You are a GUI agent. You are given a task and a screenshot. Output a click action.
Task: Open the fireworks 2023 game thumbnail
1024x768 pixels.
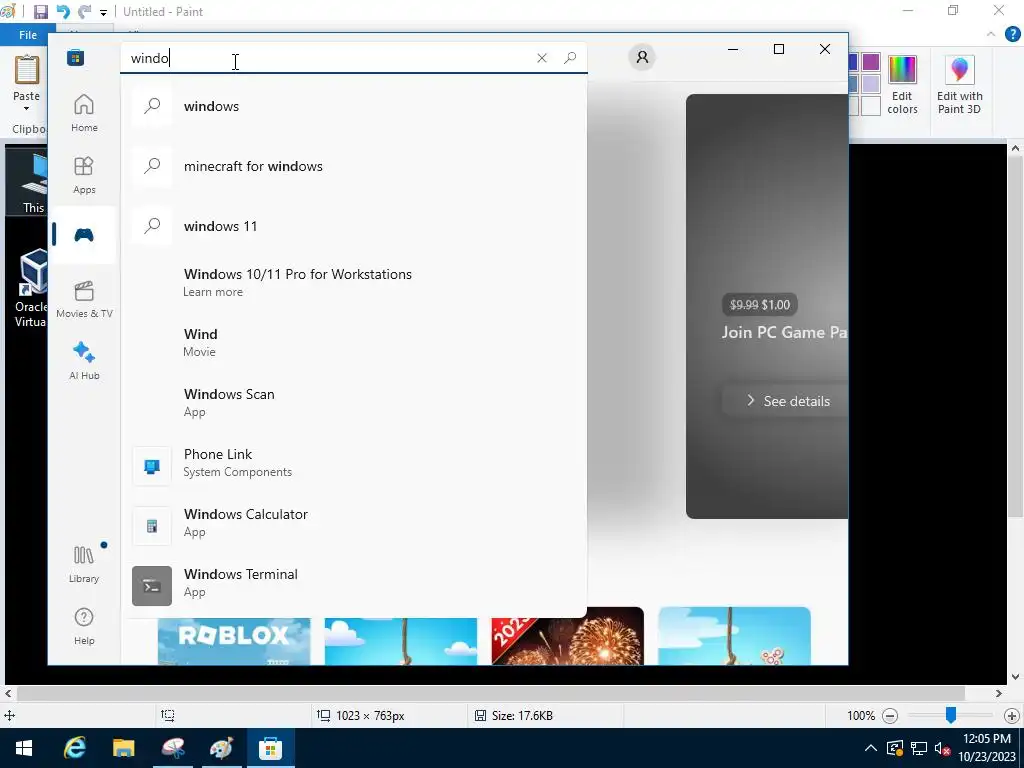[568, 637]
